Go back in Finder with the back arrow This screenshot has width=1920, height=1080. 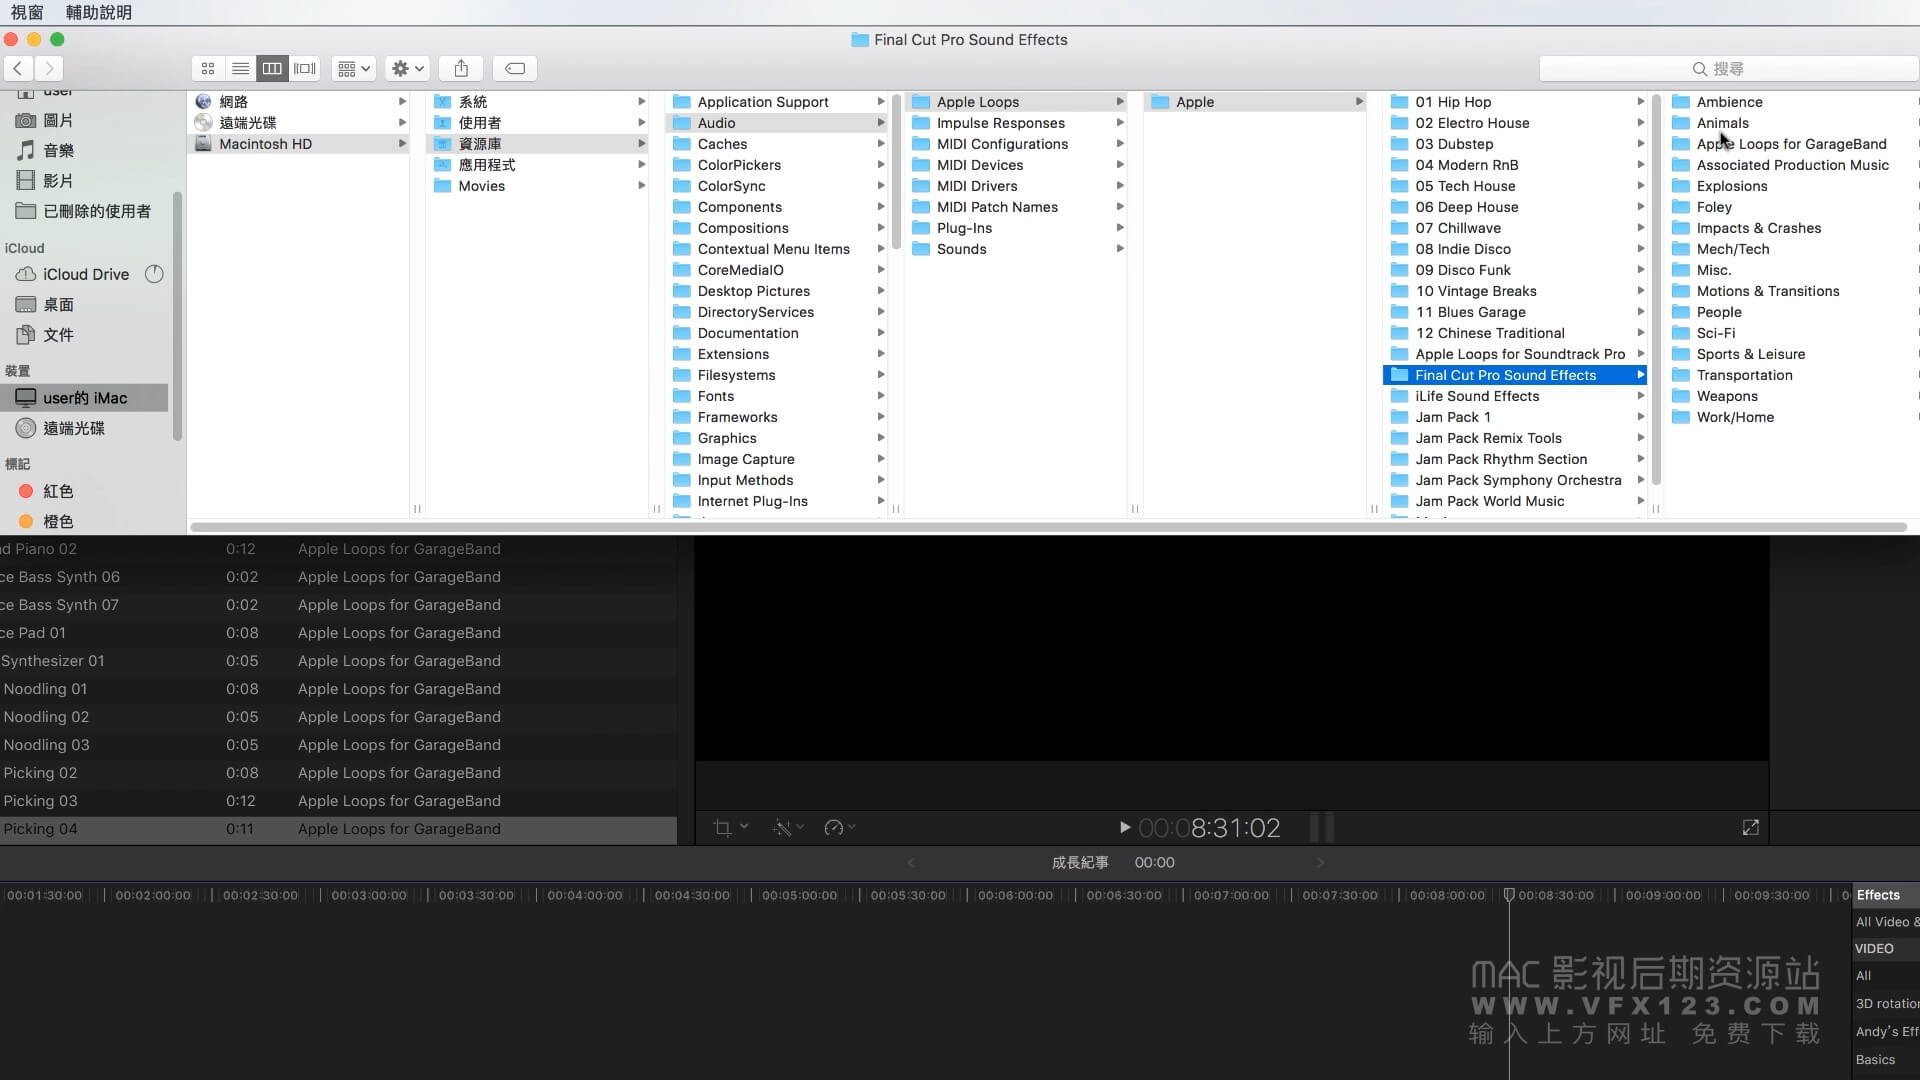(x=18, y=68)
